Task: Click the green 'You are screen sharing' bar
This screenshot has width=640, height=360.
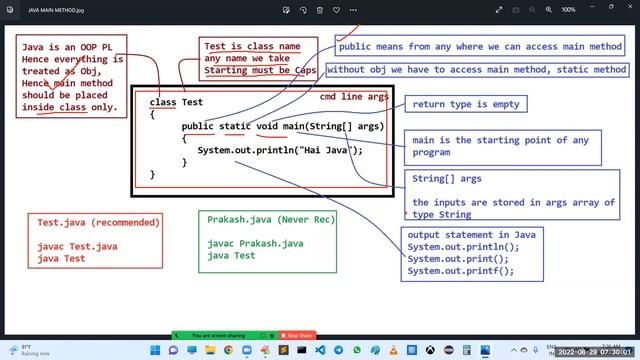Action: coord(225,336)
